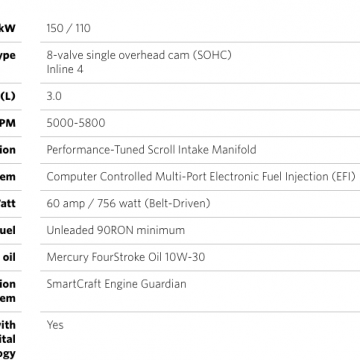The height and width of the screenshot is (360, 360).
Task: Select SmartCraft Engine Guardian value
Action: [x=116, y=284]
